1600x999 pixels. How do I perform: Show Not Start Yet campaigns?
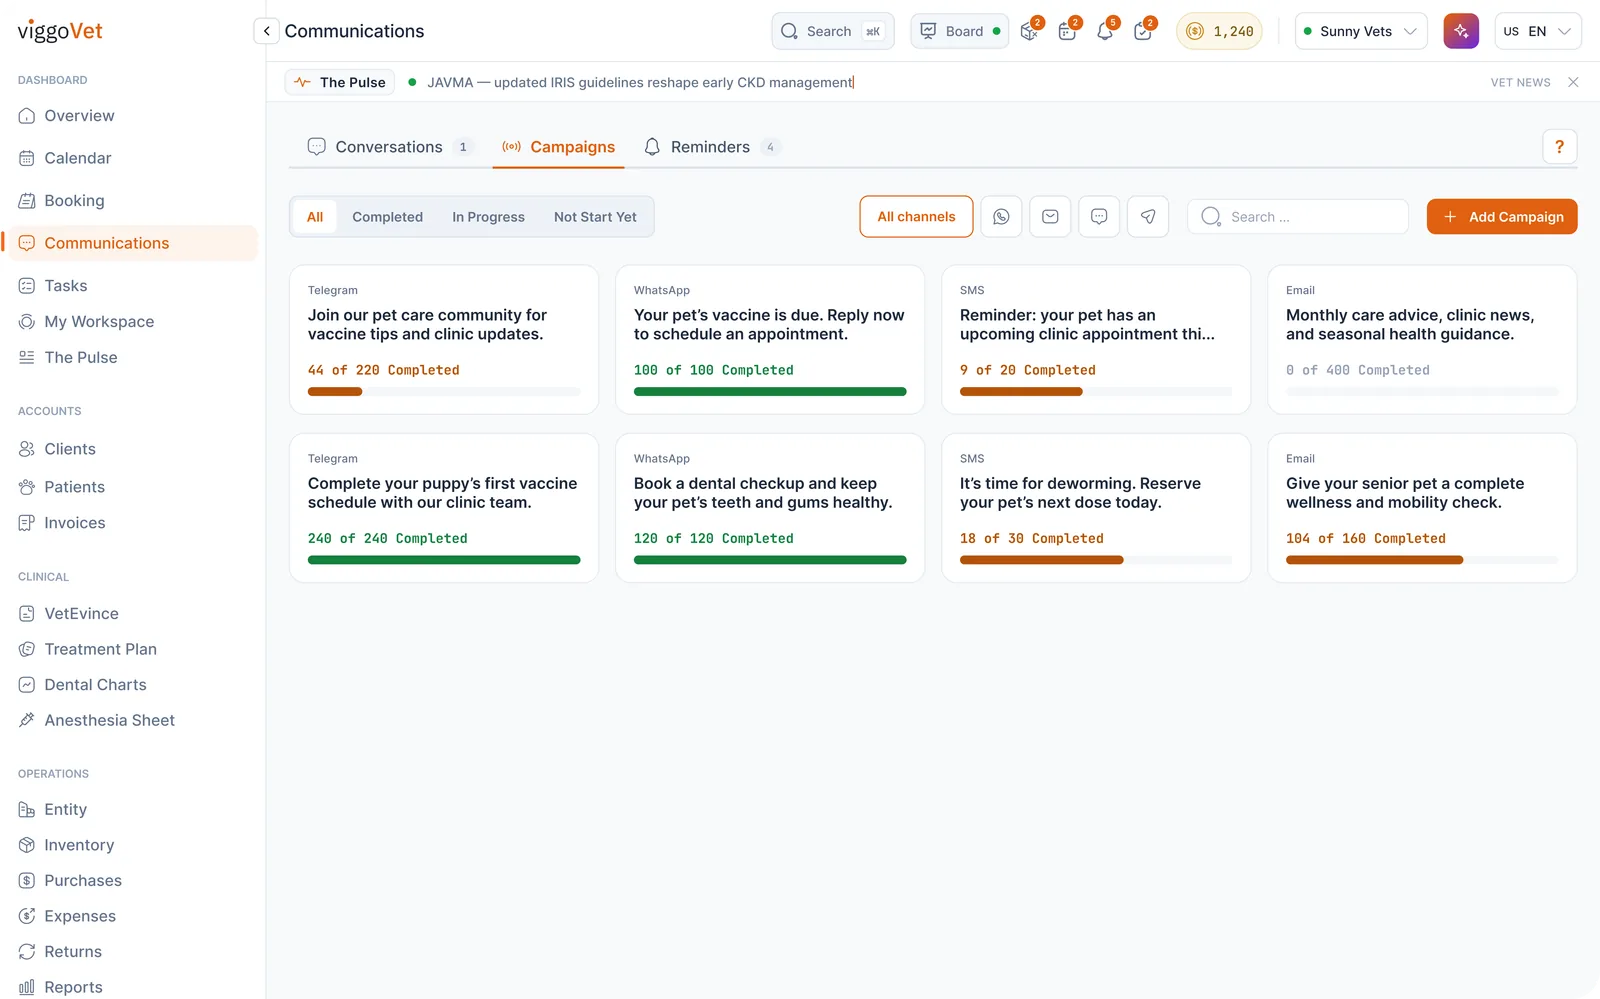pos(595,217)
